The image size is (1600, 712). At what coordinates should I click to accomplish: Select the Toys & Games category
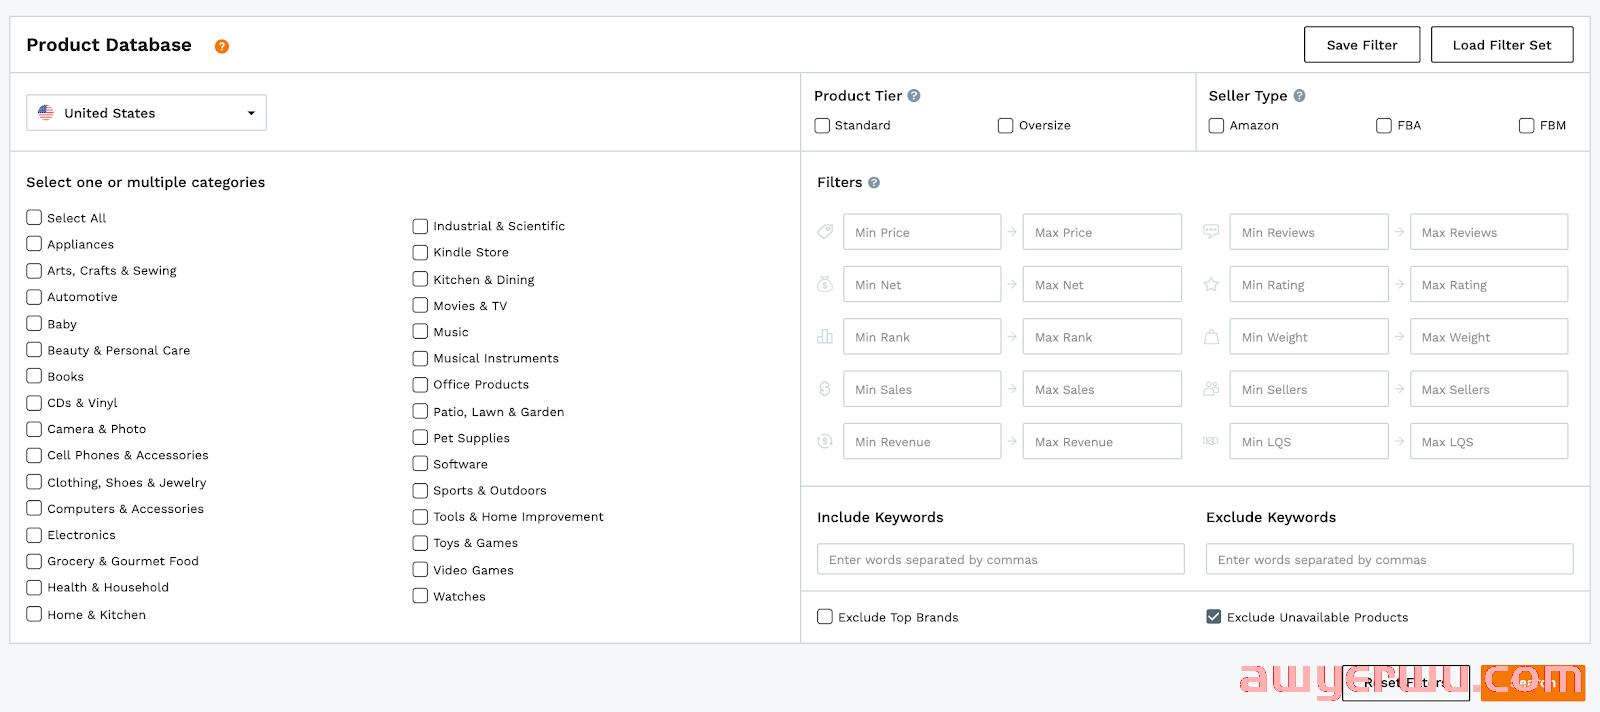point(420,543)
